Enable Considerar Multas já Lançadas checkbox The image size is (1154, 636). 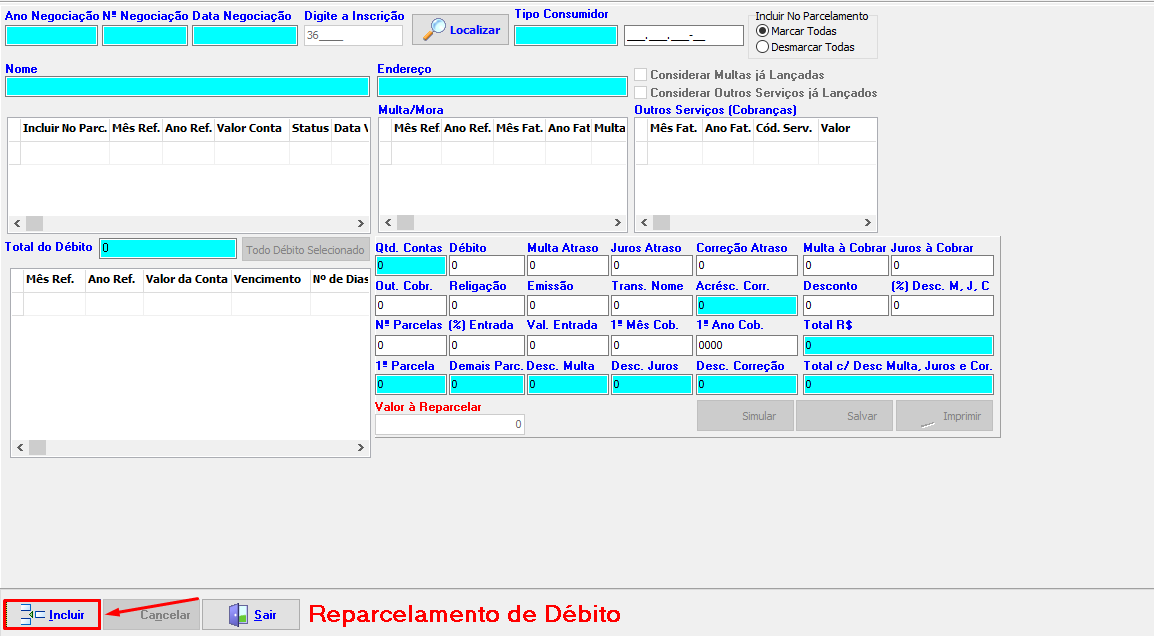pyautogui.click(x=641, y=75)
